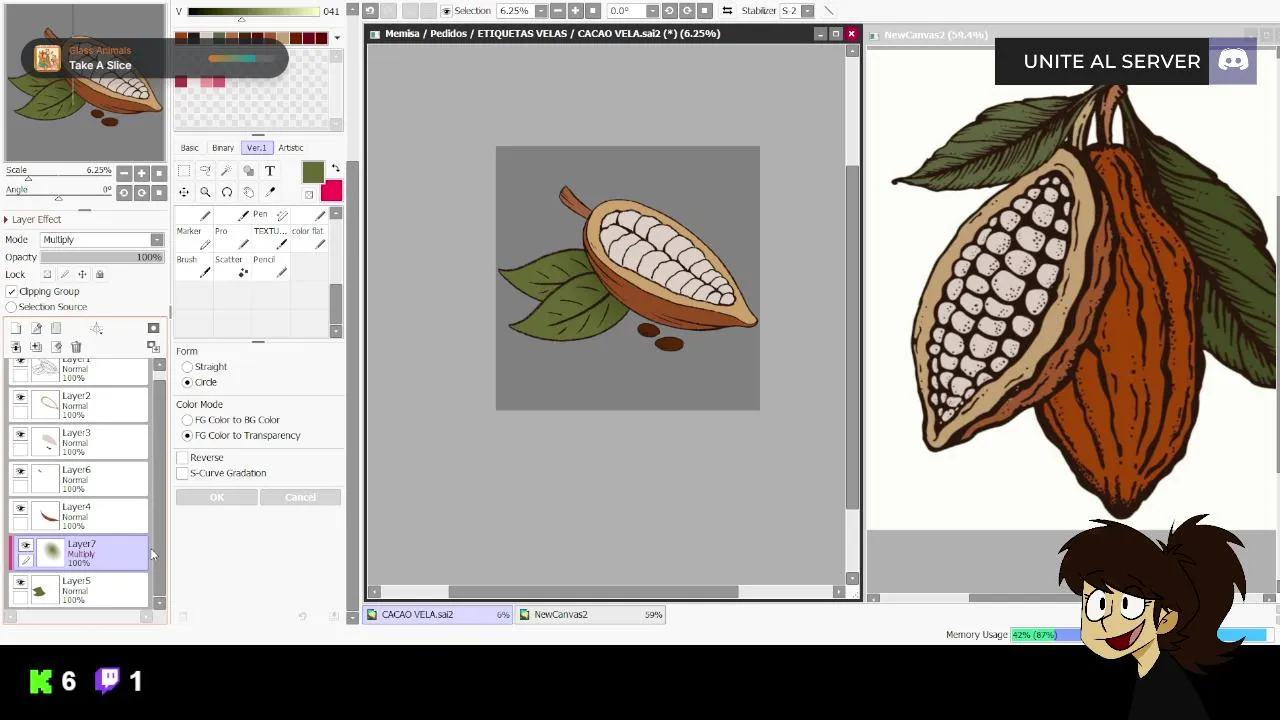Click the transparent color toggle icon
The width and height of the screenshot is (1280, 720).
pos(309,194)
